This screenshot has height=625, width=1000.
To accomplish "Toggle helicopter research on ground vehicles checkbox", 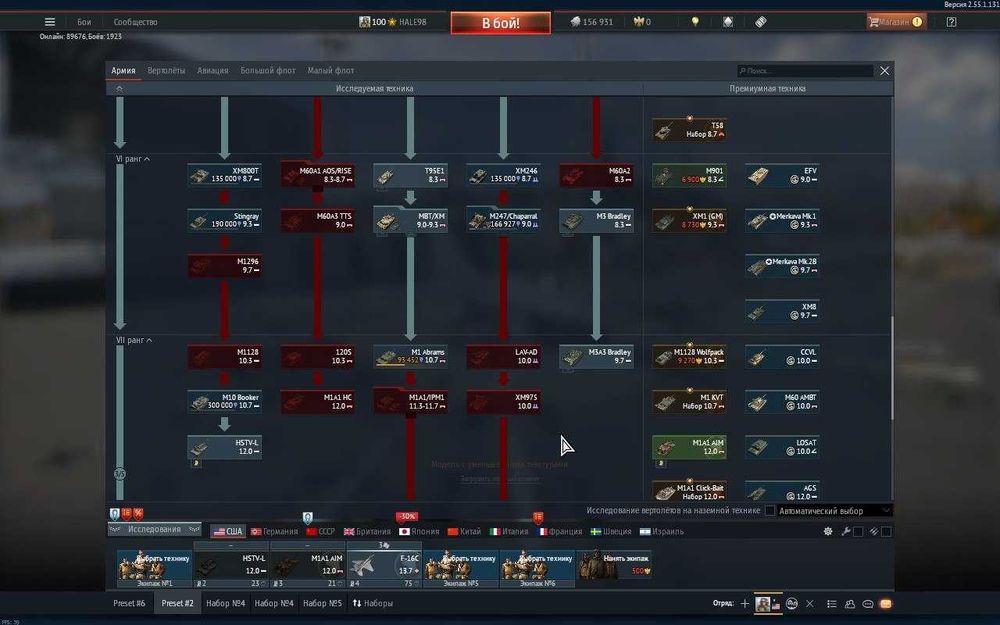I will click(770, 511).
